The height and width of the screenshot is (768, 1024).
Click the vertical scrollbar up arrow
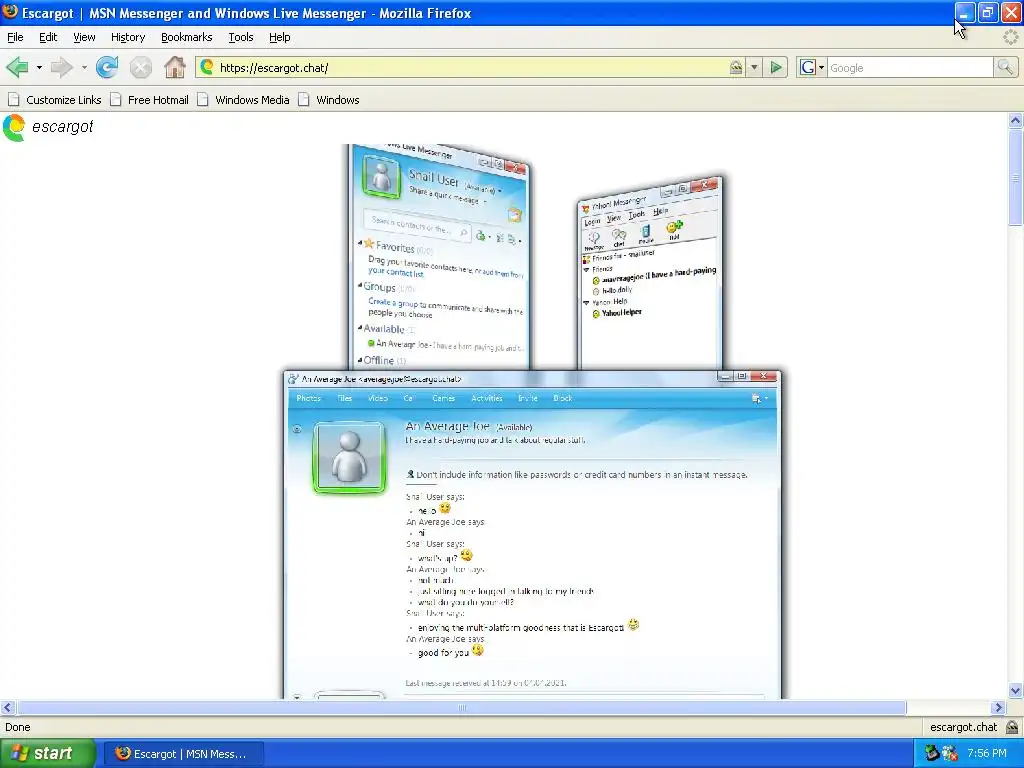click(1016, 120)
